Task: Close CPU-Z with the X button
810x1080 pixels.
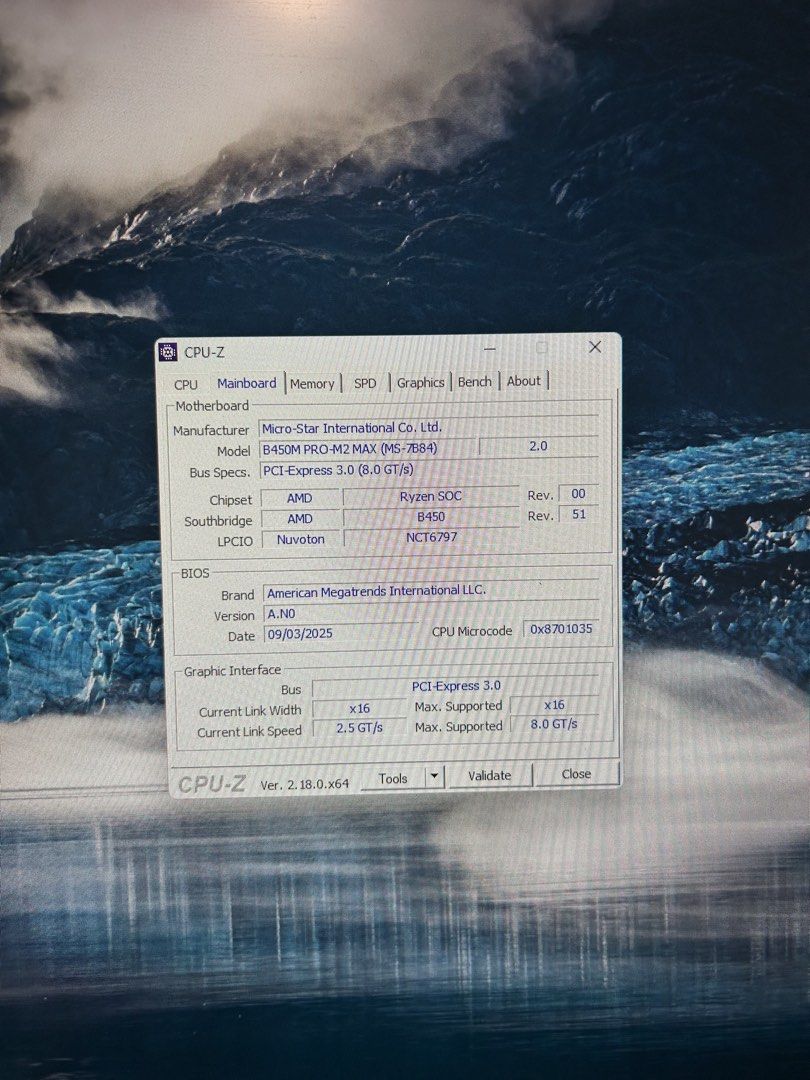Action: pos(595,347)
